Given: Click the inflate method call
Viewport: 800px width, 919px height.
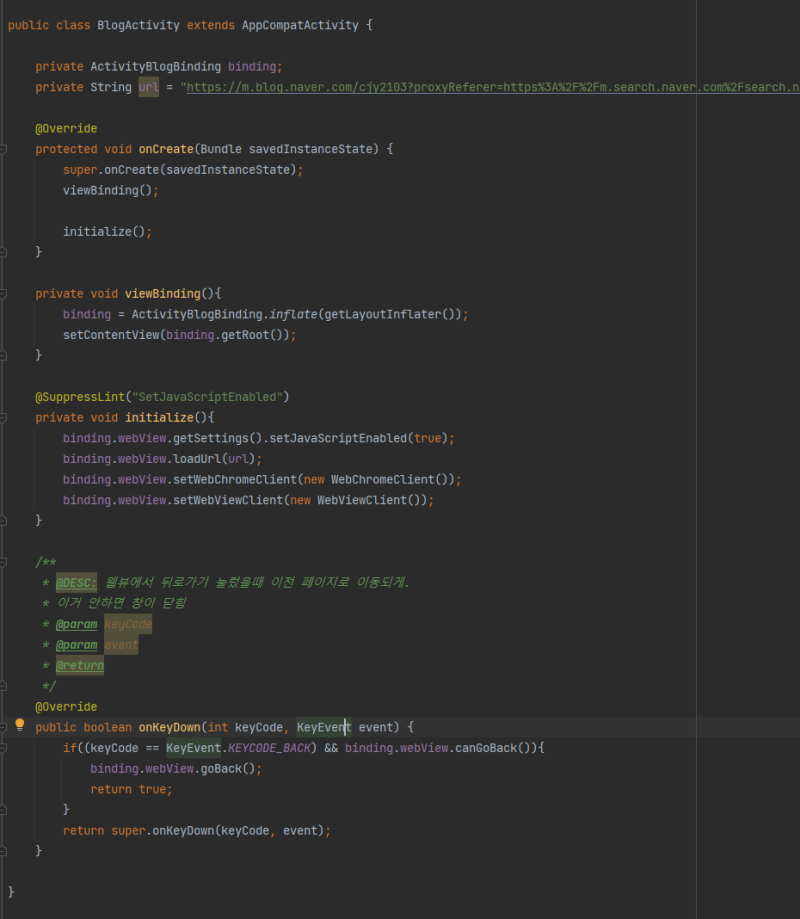Looking at the screenshot, I should 293,314.
